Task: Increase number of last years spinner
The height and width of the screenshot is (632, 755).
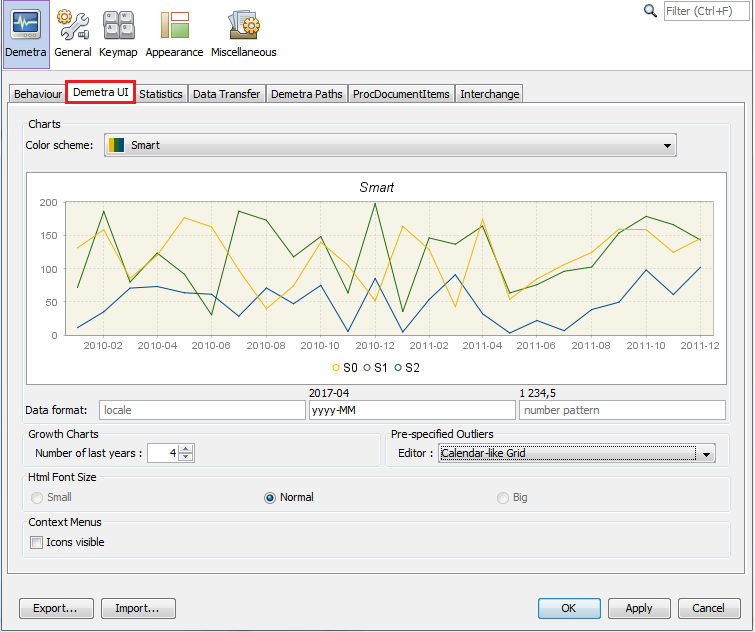Action: pos(185,449)
